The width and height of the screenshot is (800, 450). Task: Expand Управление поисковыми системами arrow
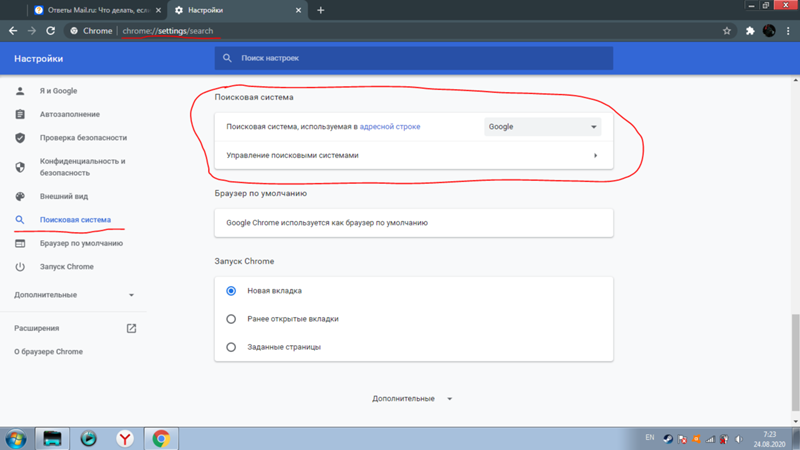coord(595,156)
